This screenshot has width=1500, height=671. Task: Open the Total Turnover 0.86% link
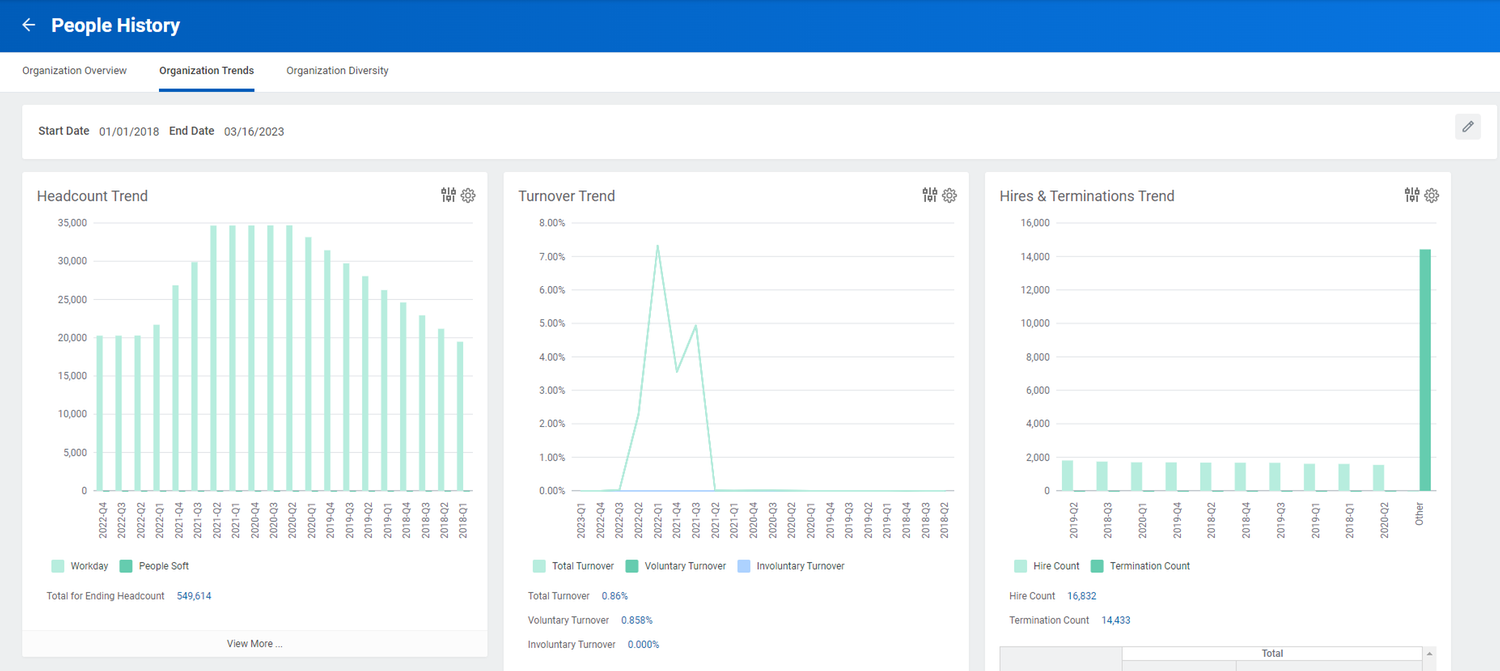click(x=614, y=595)
